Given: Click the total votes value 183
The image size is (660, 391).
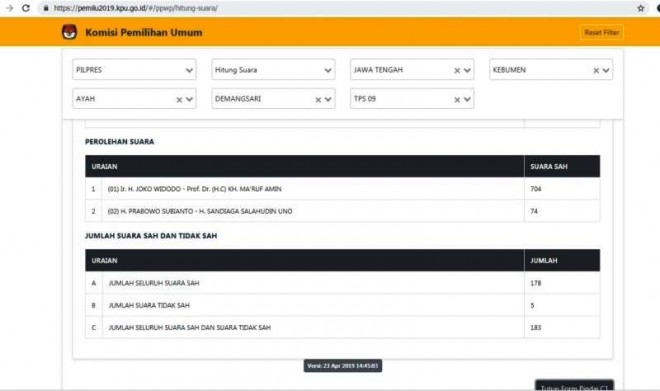Looking at the screenshot, I should 535,327.
